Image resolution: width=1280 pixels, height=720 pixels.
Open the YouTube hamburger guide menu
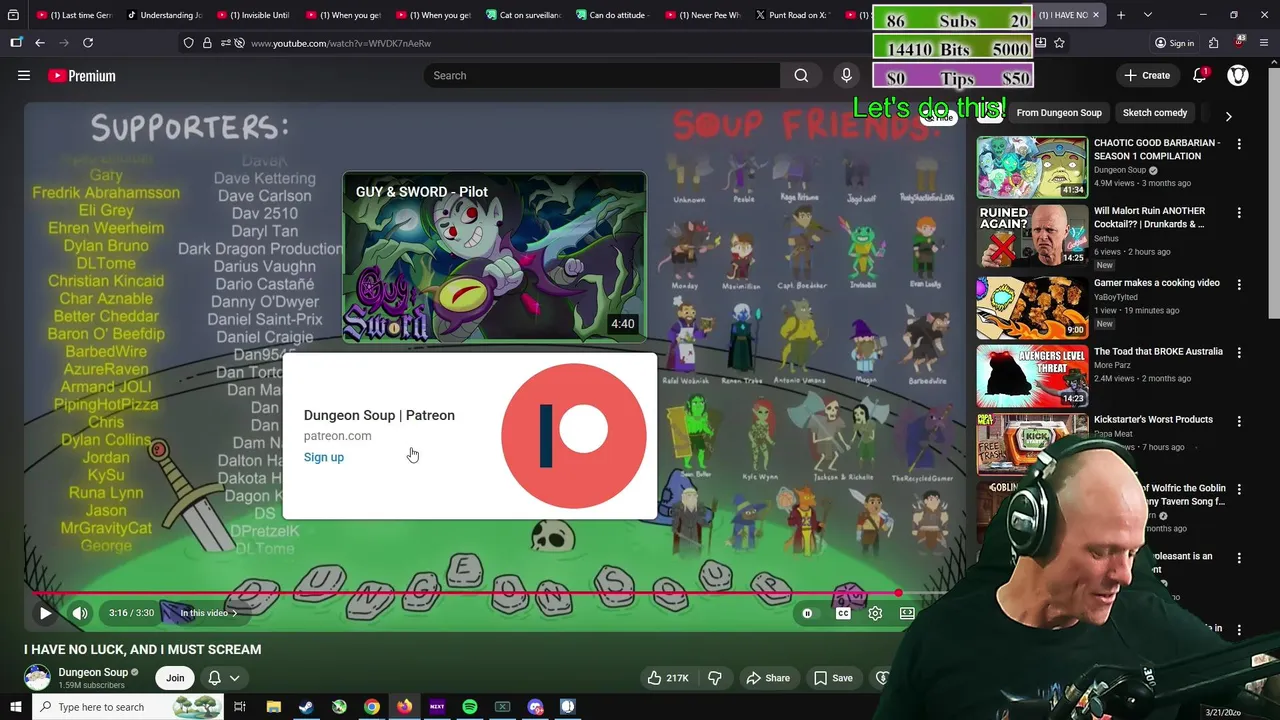24,75
